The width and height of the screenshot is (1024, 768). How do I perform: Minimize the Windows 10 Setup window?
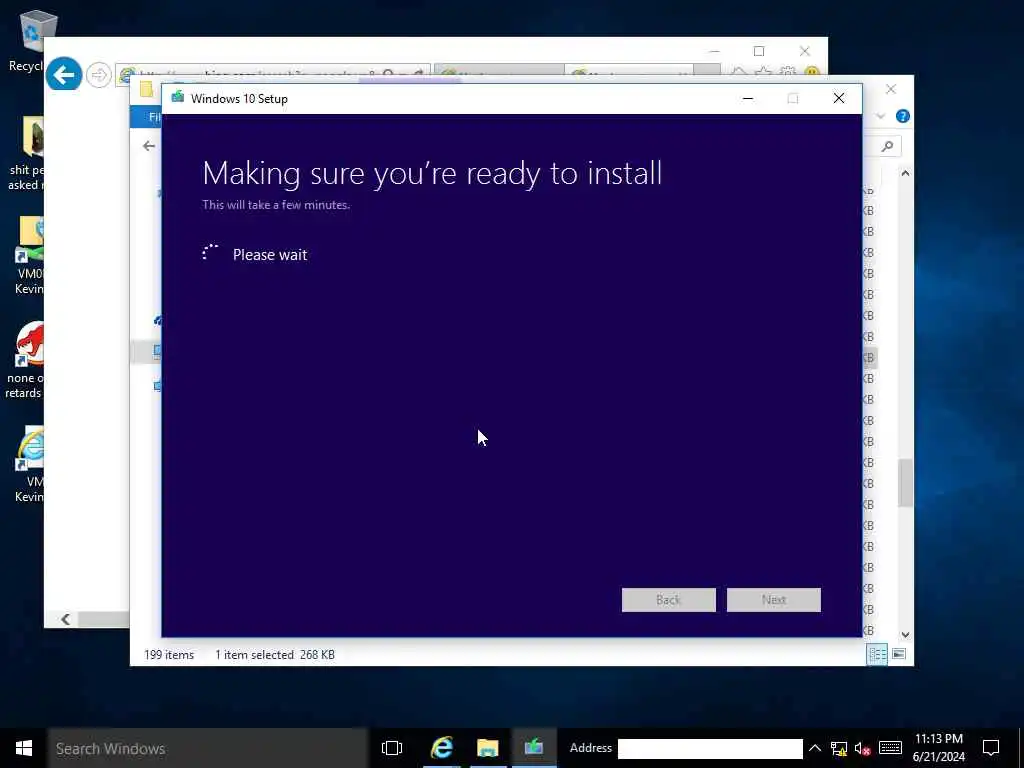click(748, 99)
